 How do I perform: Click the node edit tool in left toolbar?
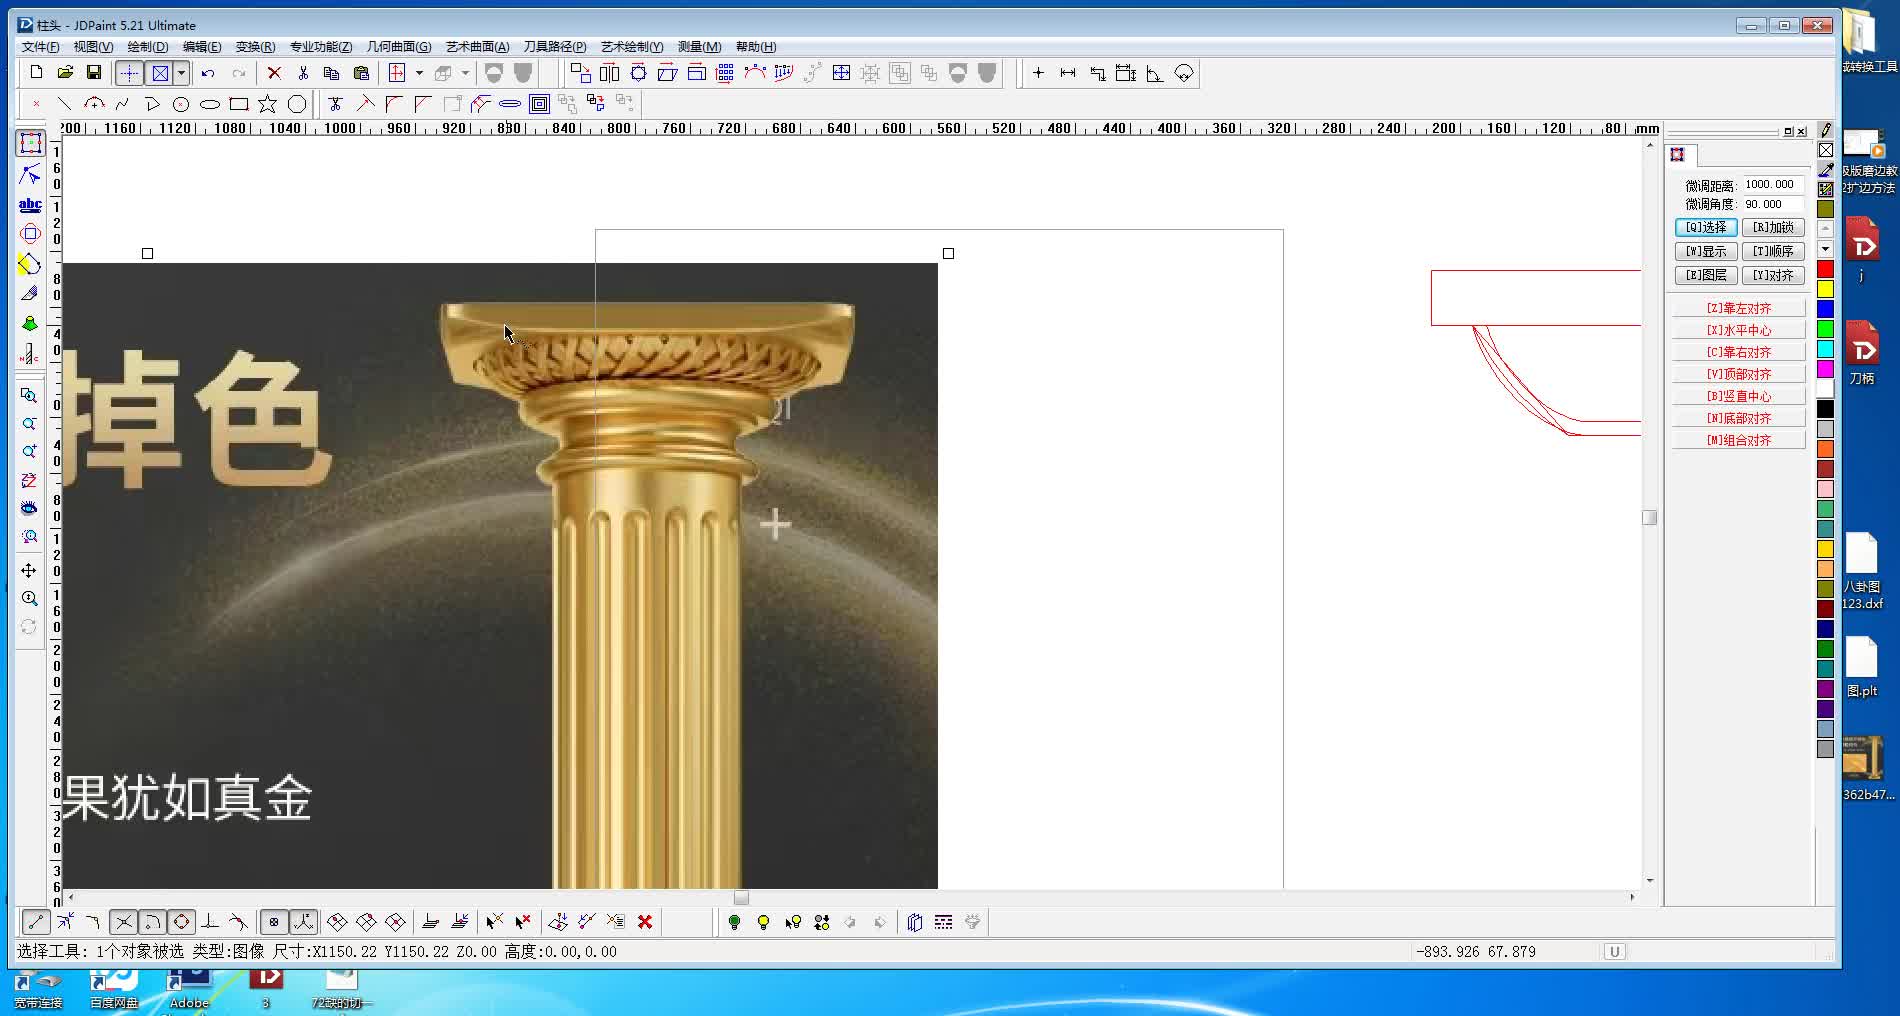tap(30, 175)
